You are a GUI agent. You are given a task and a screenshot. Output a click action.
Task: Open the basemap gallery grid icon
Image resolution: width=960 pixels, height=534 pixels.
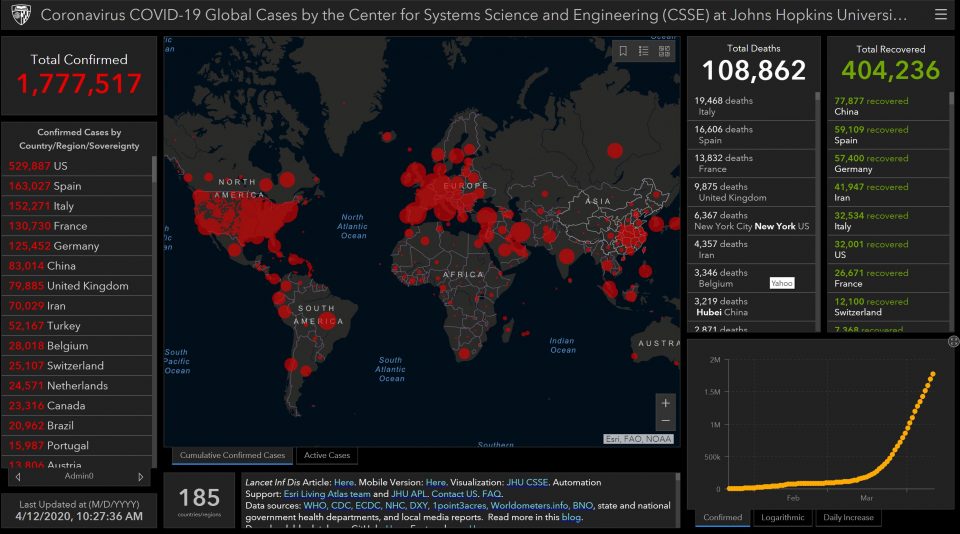665,51
